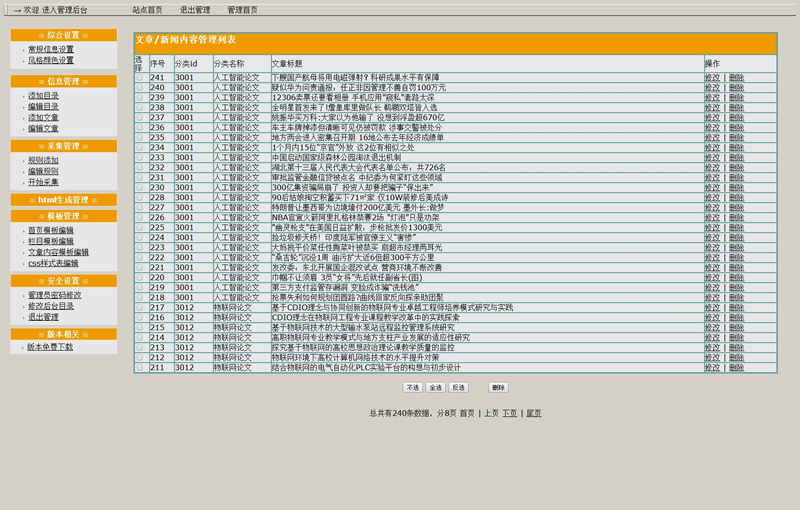Click 添加文章 in 信息管理 section
Image resolution: width=800 pixels, height=510 pixels.
click(x=43, y=117)
